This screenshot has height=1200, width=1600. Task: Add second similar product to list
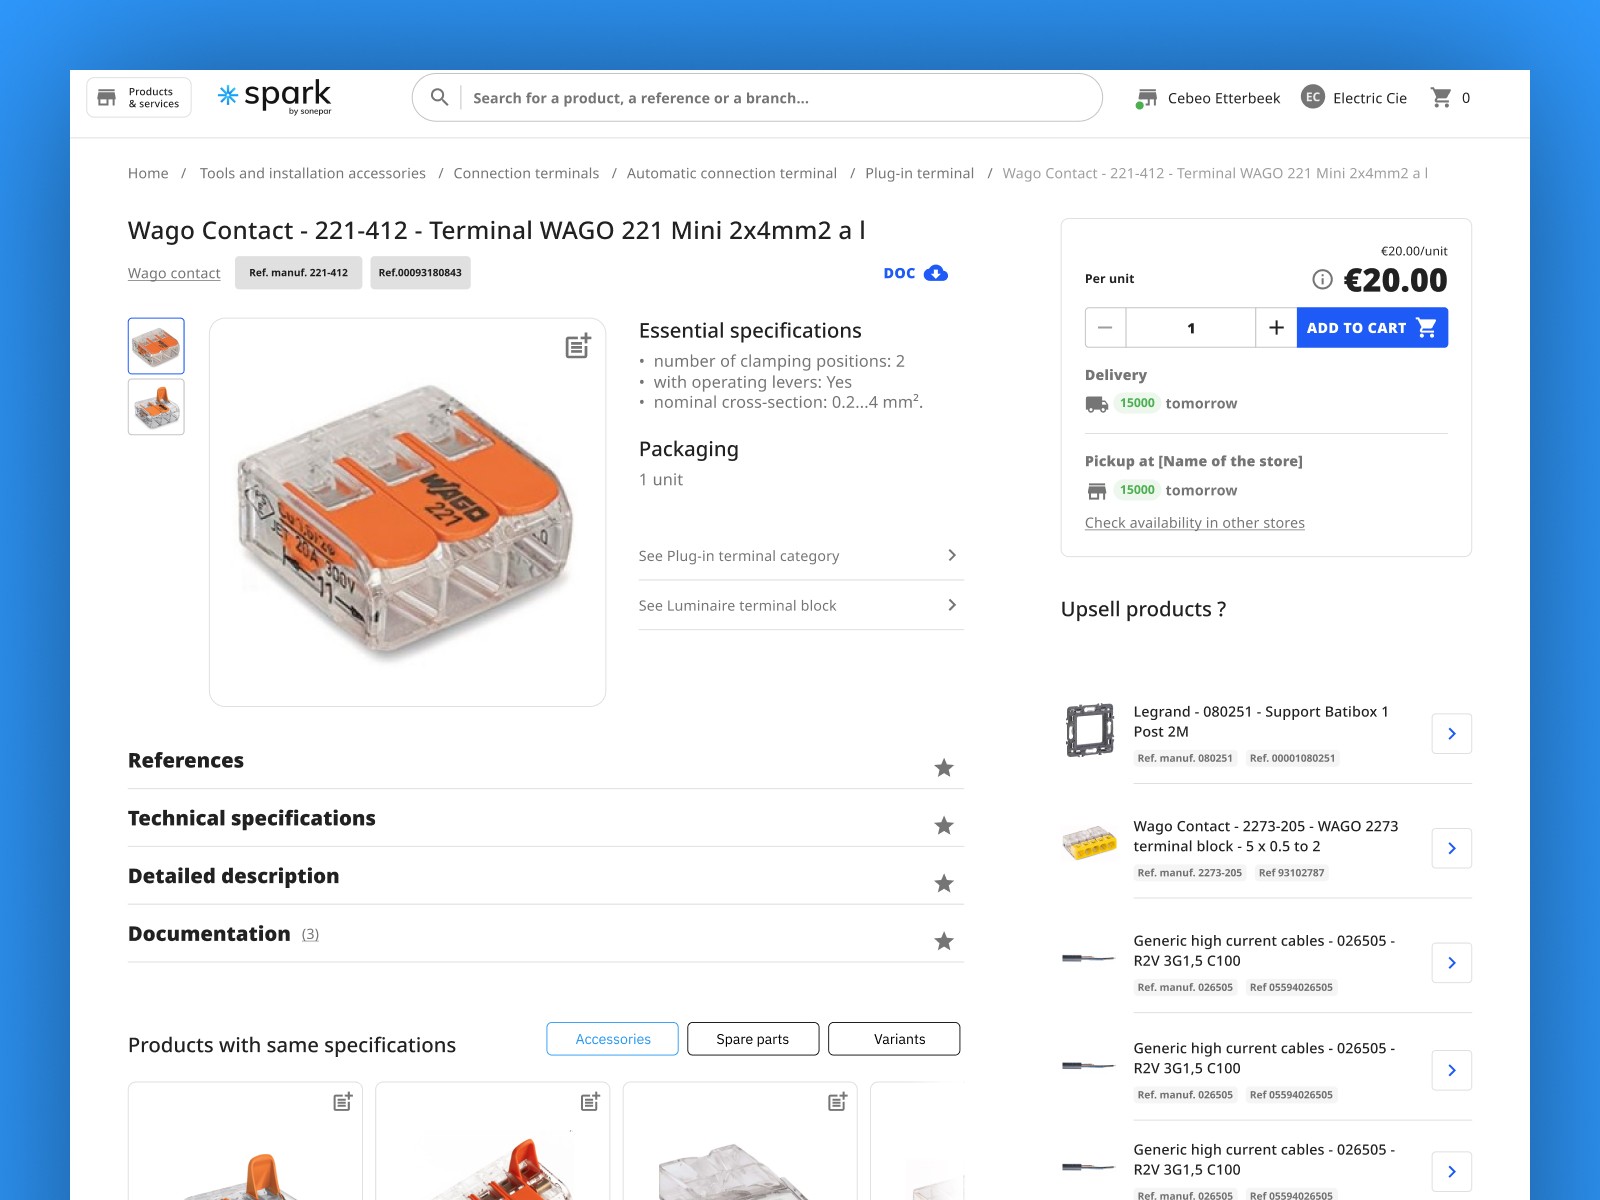pyautogui.click(x=590, y=1101)
